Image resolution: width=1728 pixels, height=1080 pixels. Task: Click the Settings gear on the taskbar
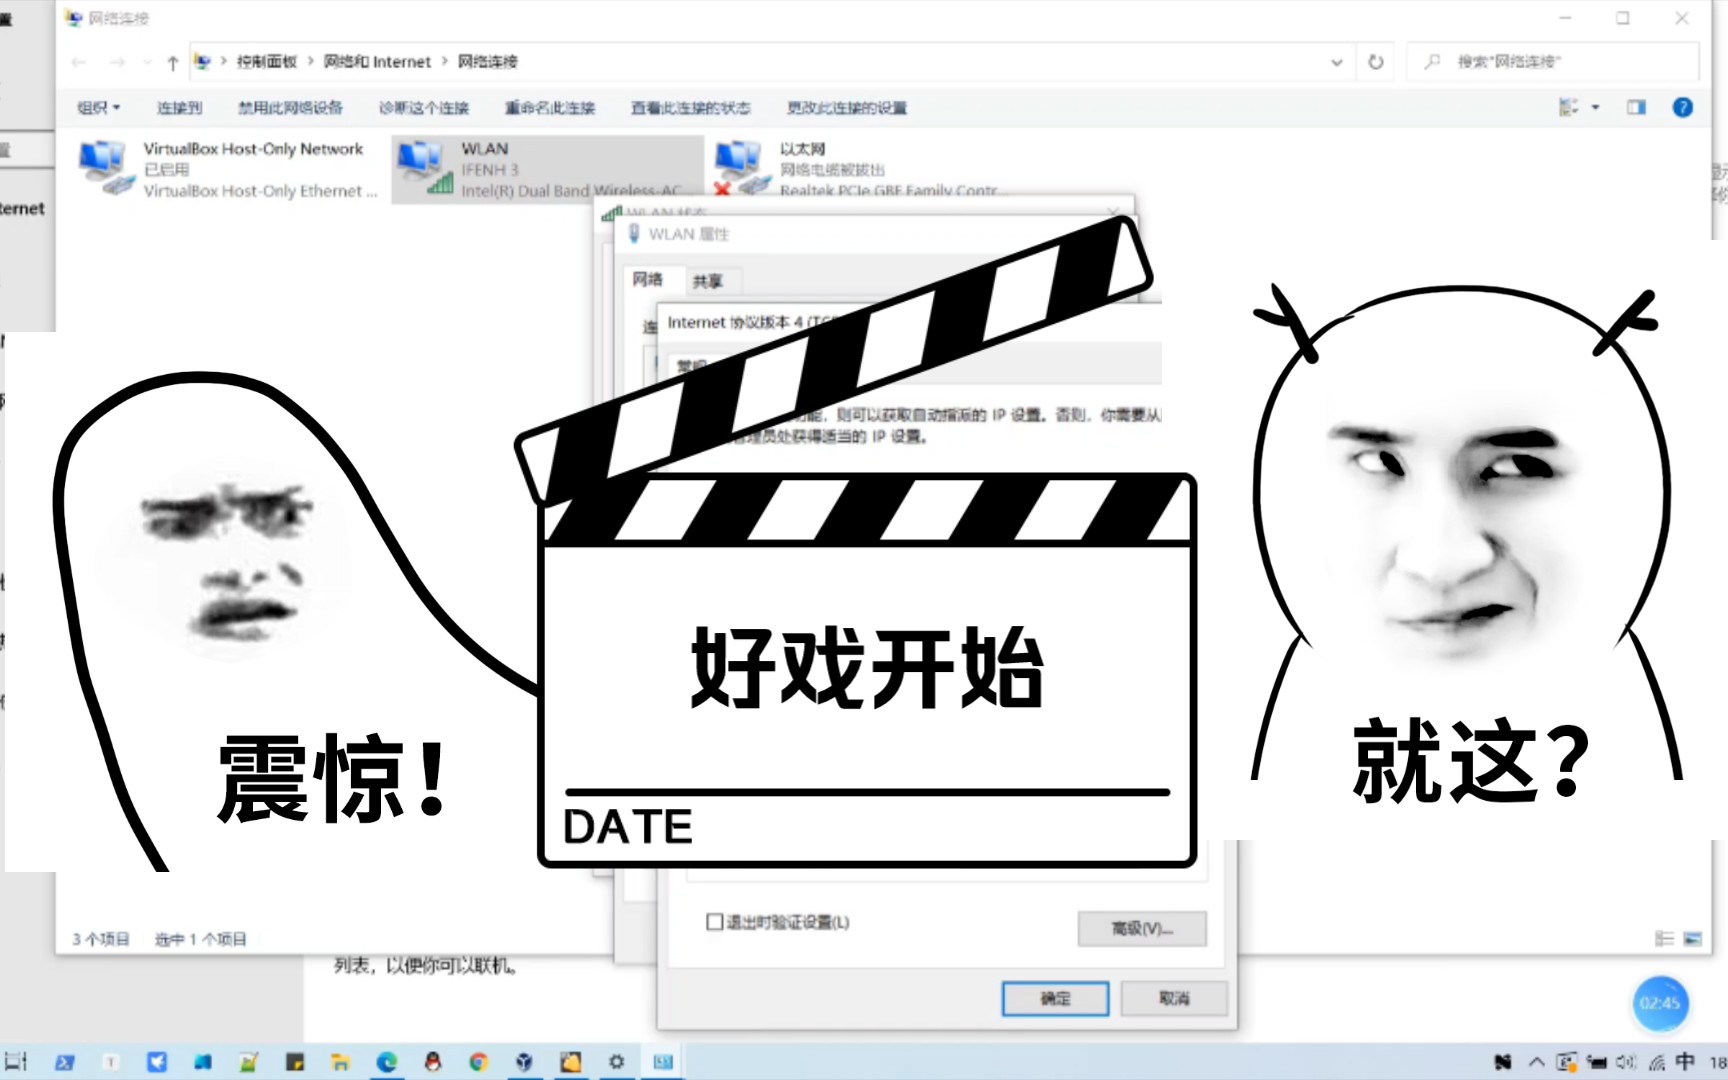click(615, 1062)
